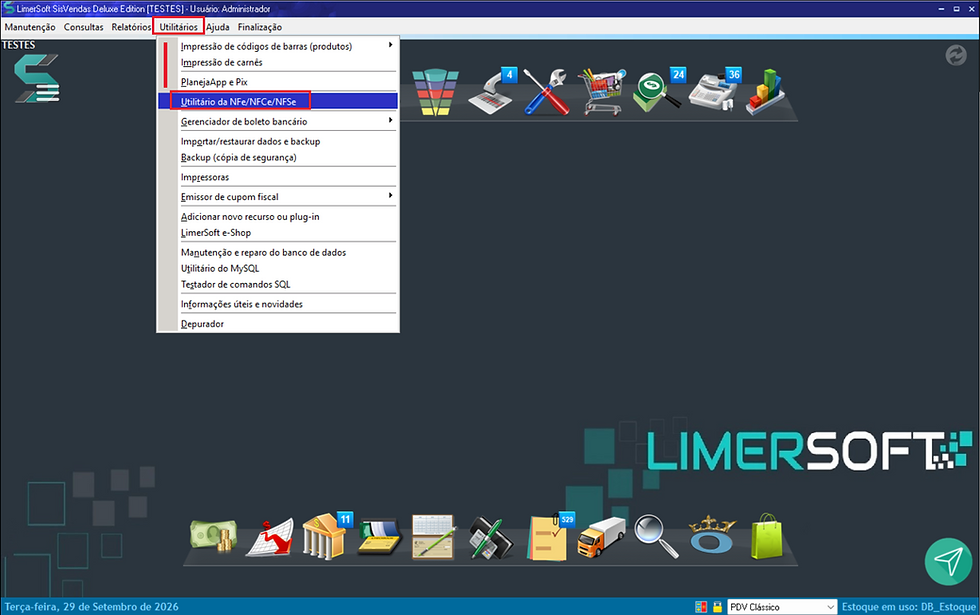980x615 pixels.
Task: Open the PDV Clássico dropdown
Action: [782, 606]
